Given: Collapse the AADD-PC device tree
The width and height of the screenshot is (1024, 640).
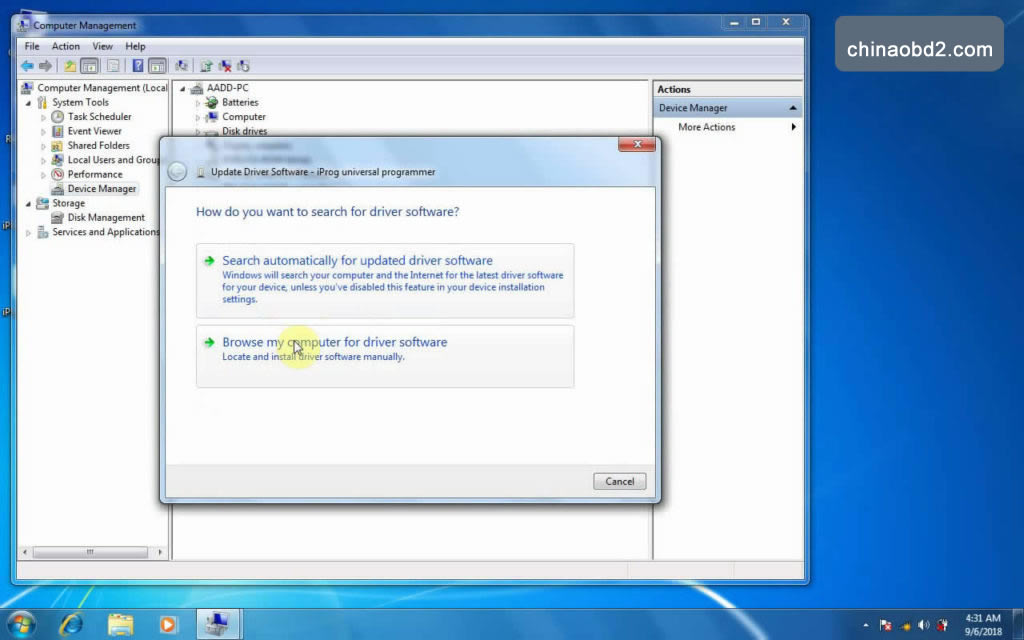Looking at the screenshot, I should [183, 88].
